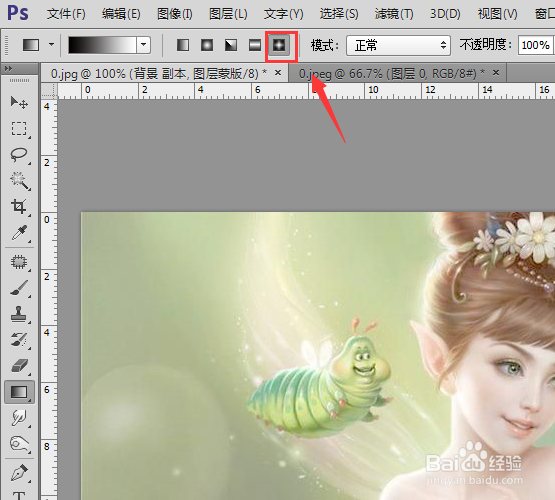The width and height of the screenshot is (555, 500).
Task: Select the Type tool
Action: coord(19,495)
